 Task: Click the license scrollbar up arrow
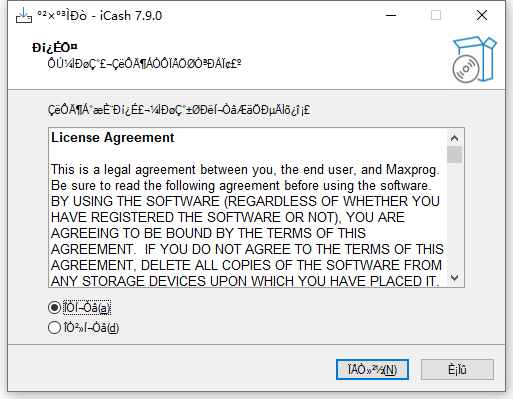pyautogui.click(x=454, y=138)
